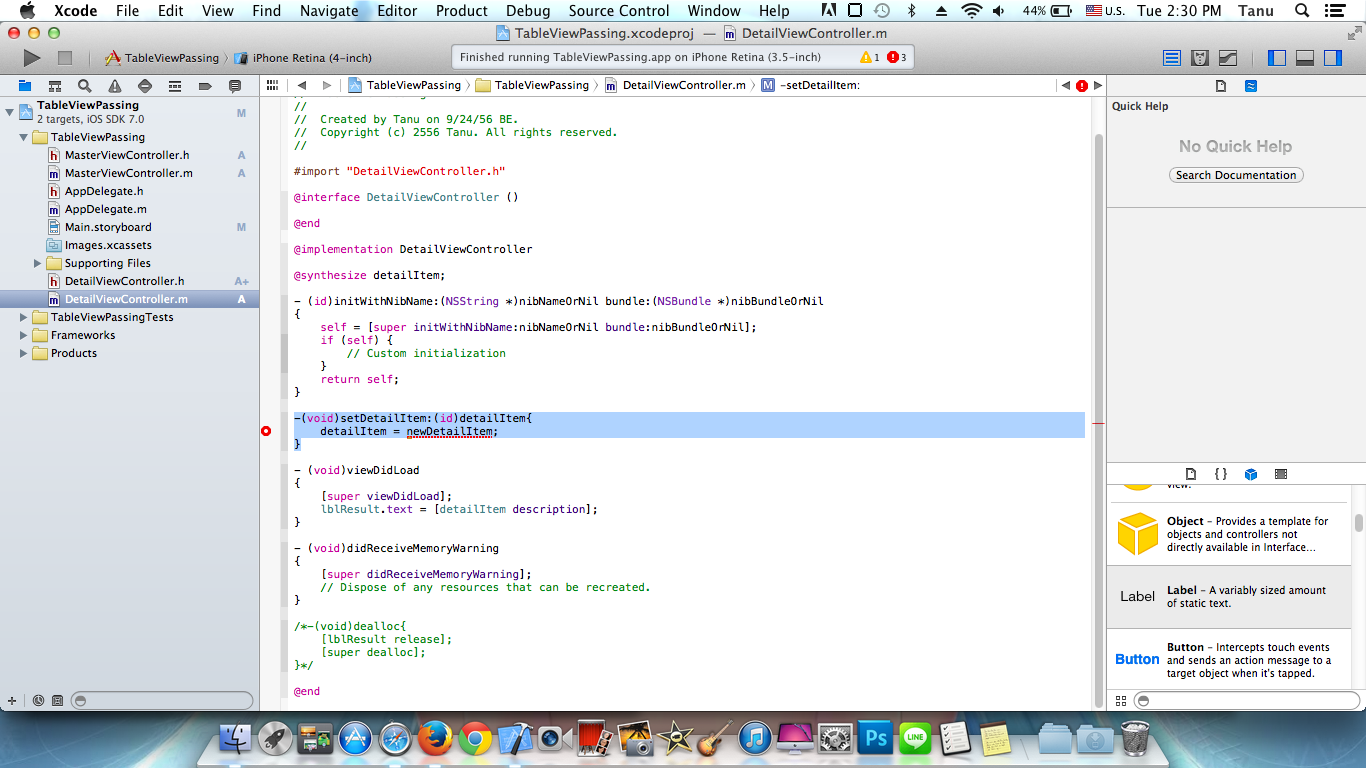The width and height of the screenshot is (1366, 768).
Task: Jump to next issue arrow
Action: click(x=1097, y=86)
